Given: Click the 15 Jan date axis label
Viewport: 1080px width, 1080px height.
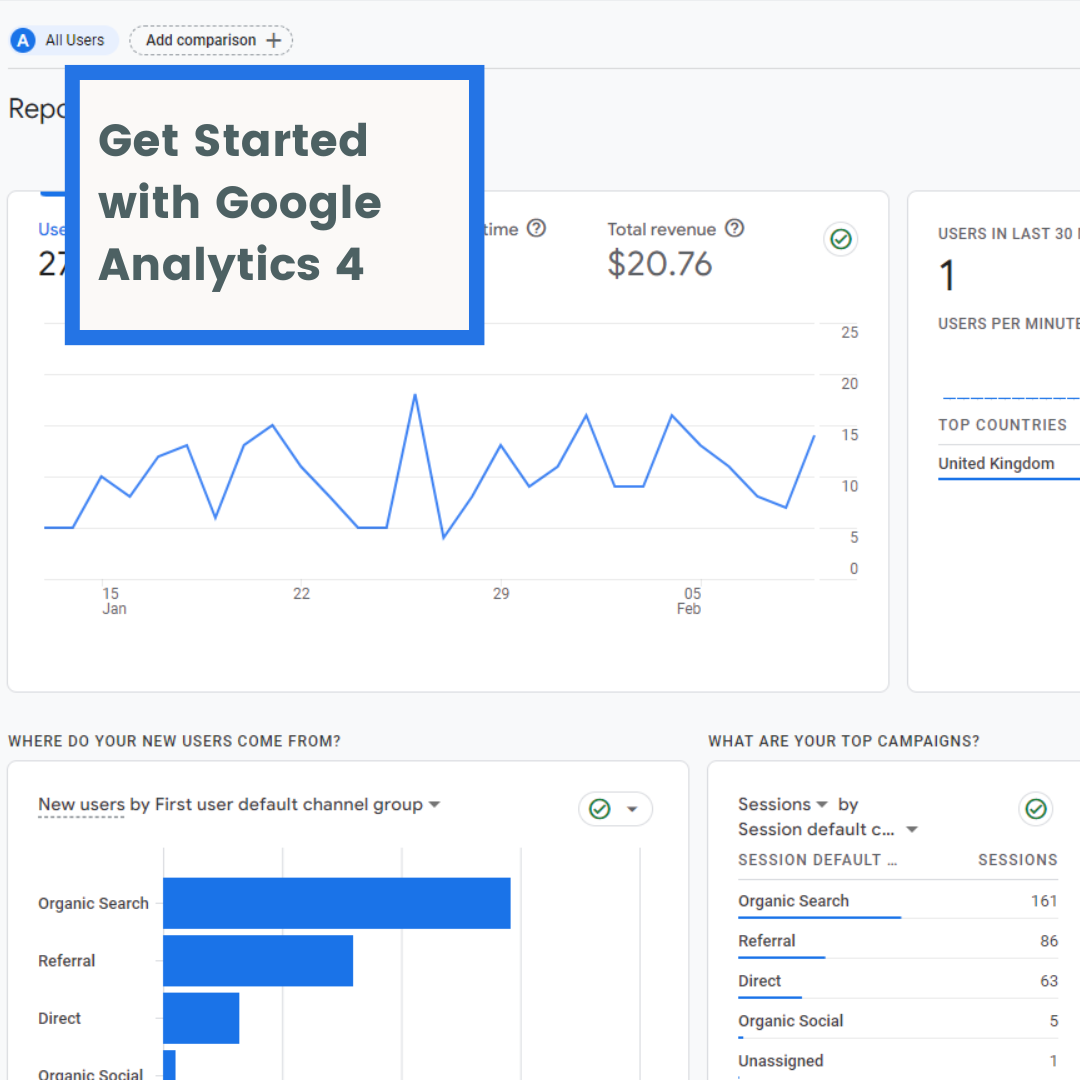Looking at the screenshot, I should pos(114,601).
